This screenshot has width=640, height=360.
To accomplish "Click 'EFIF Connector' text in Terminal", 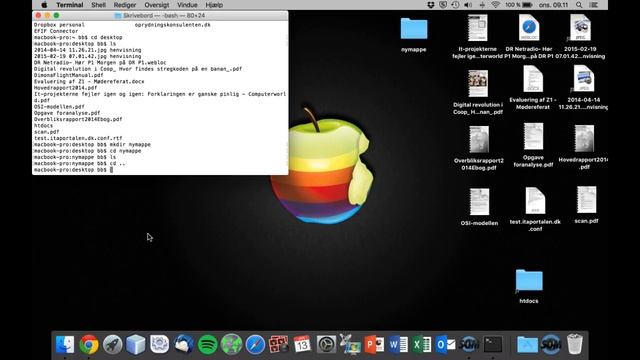I will click(56, 31).
